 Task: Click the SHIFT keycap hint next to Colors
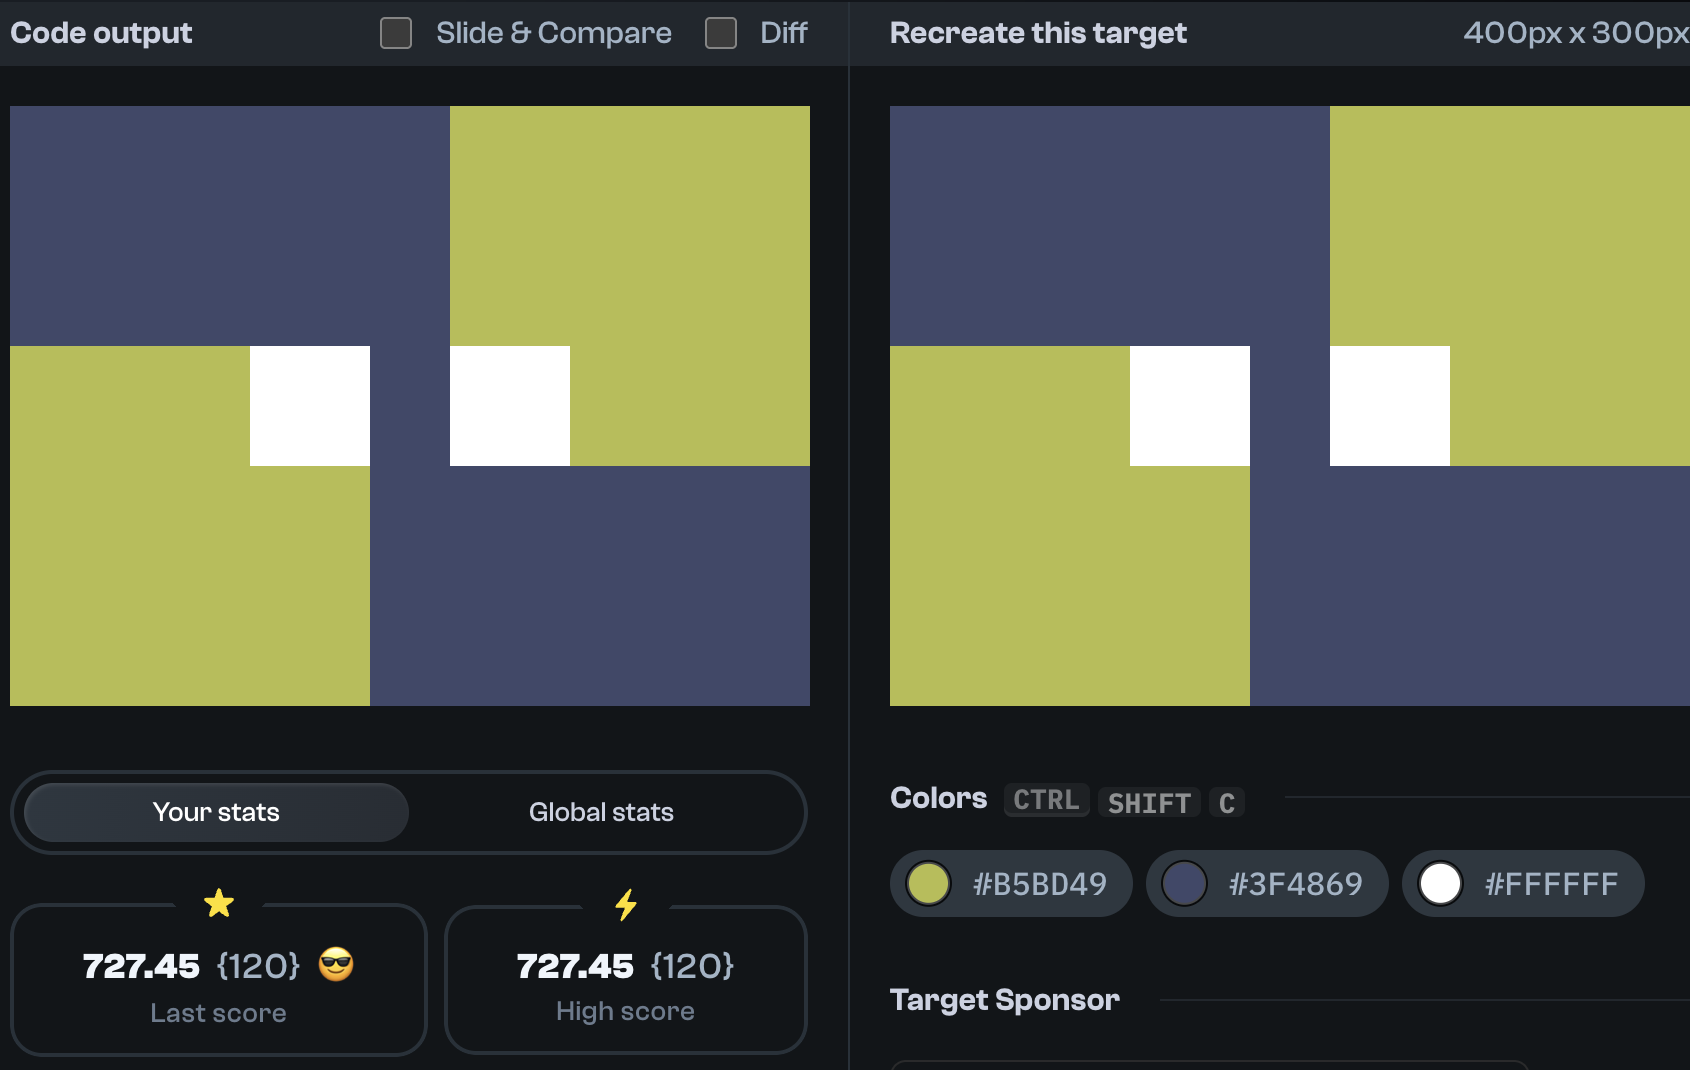pos(1148,803)
